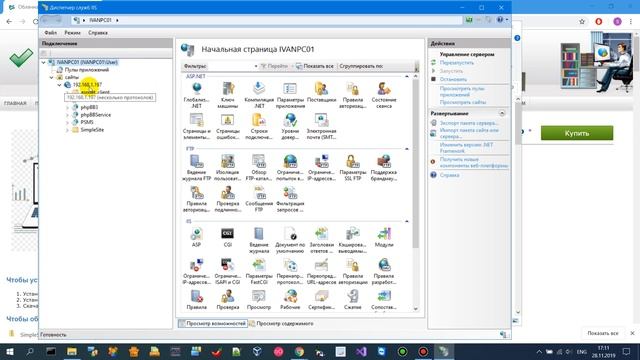Image resolution: width=640 pixels, height=360 pixels.
Task: Open Chrome from the taskbar
Action: 299,351
